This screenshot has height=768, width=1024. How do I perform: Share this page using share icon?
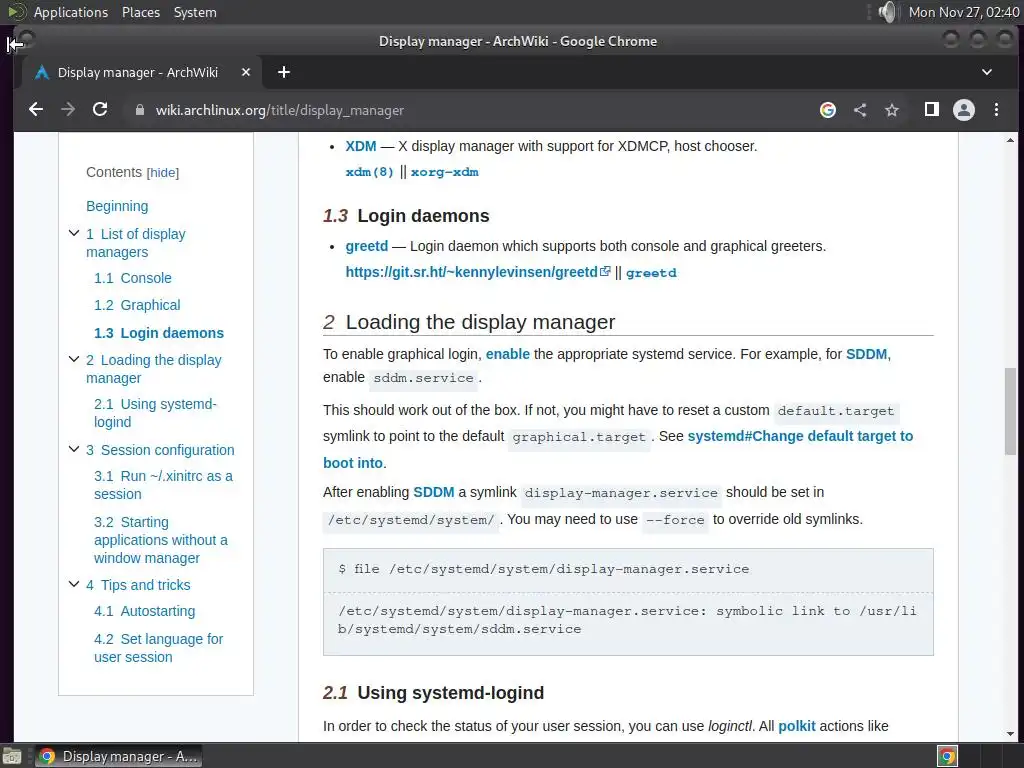860,110
